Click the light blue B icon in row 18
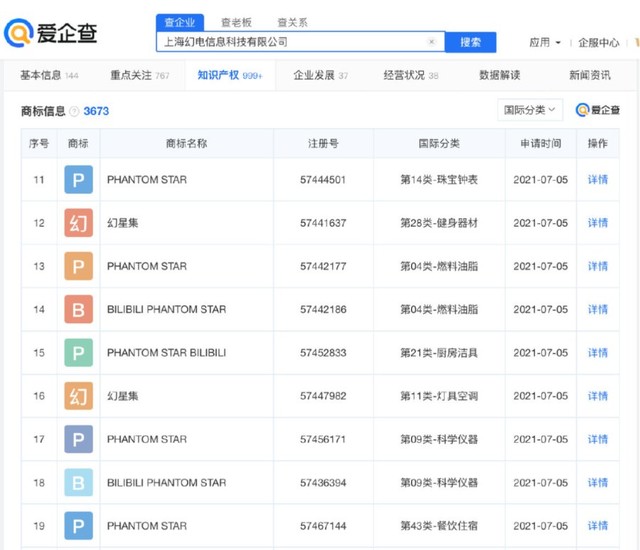Viewport: 640px width, 550px height. 78,483
